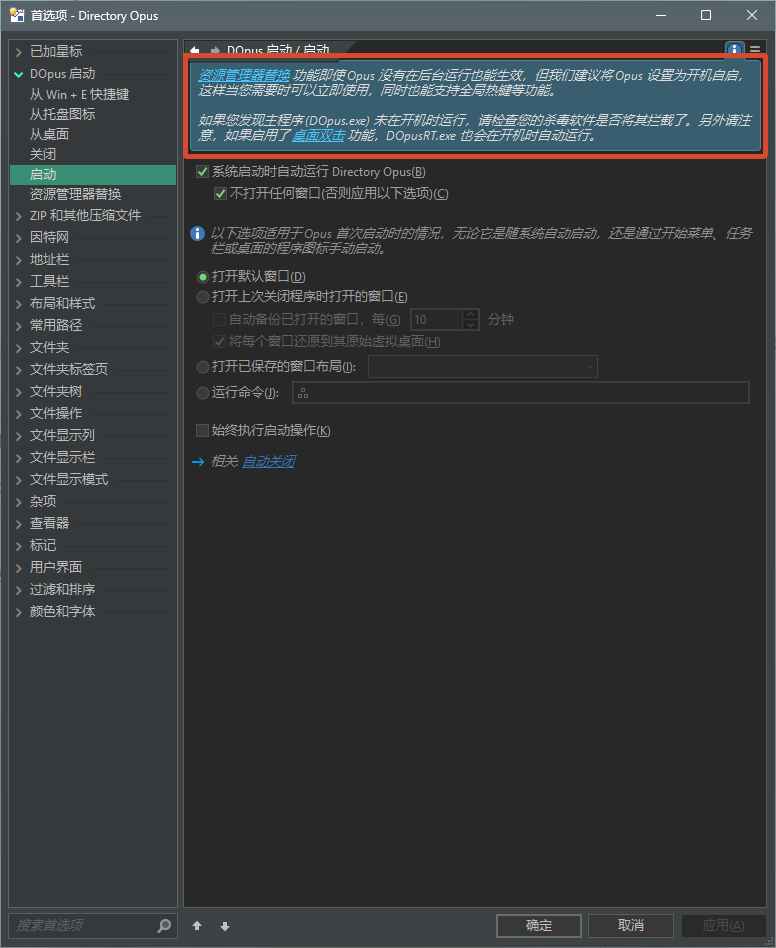776x948 pixels.
Task: Open the 资源管理器替换 page in sidebar
Action: tap(75, 194)
